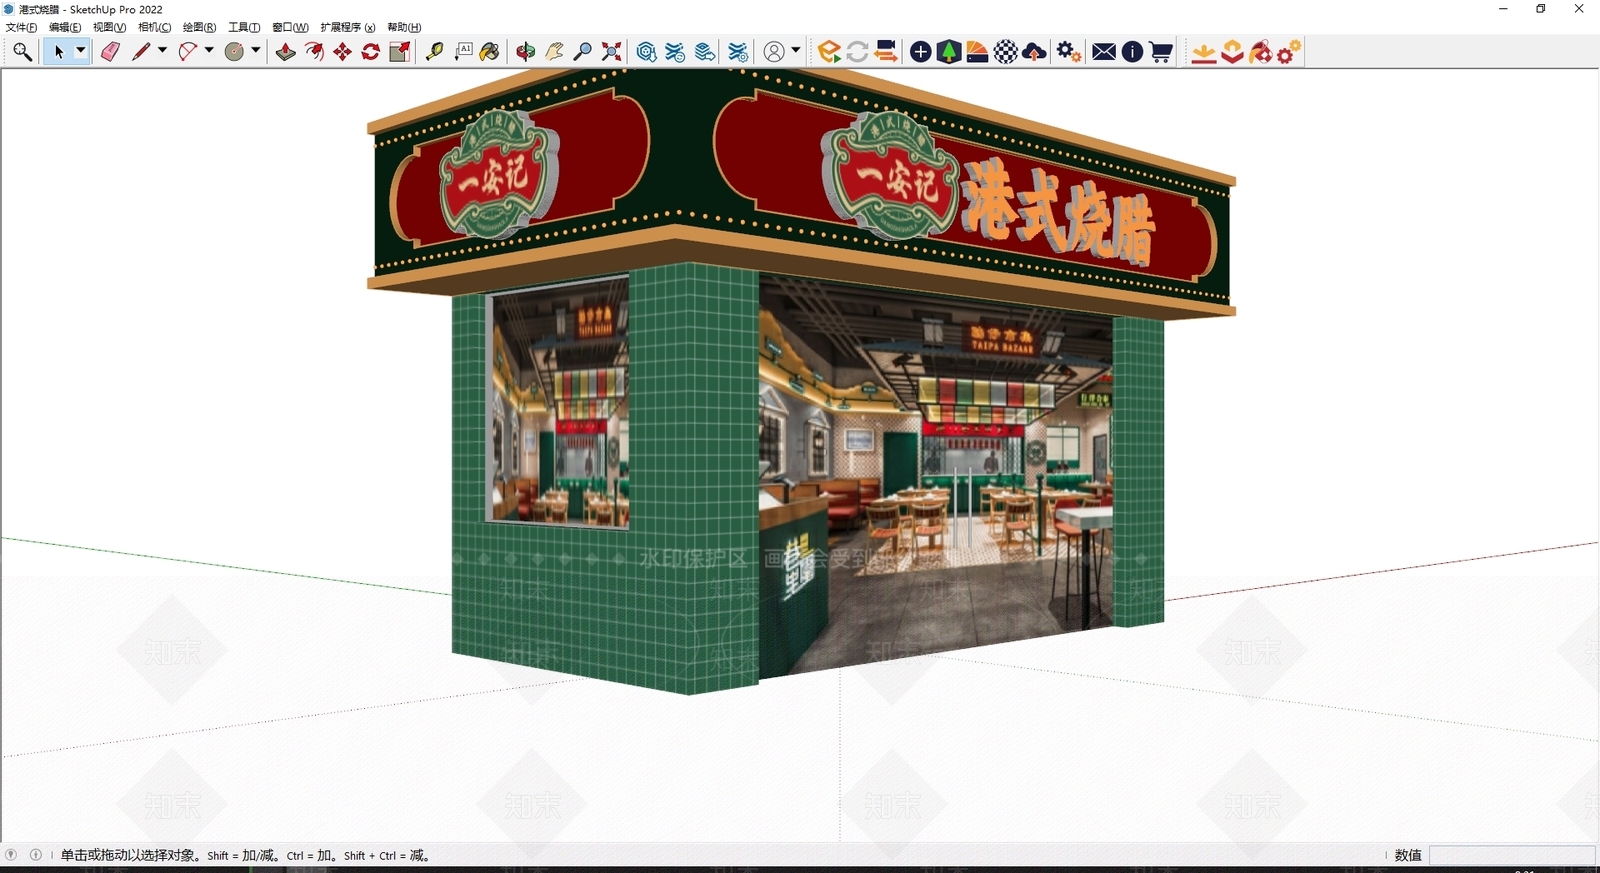Open the 工具(T) menu
This screenshot has width=1600, height=873.
[x=244, y=27]
